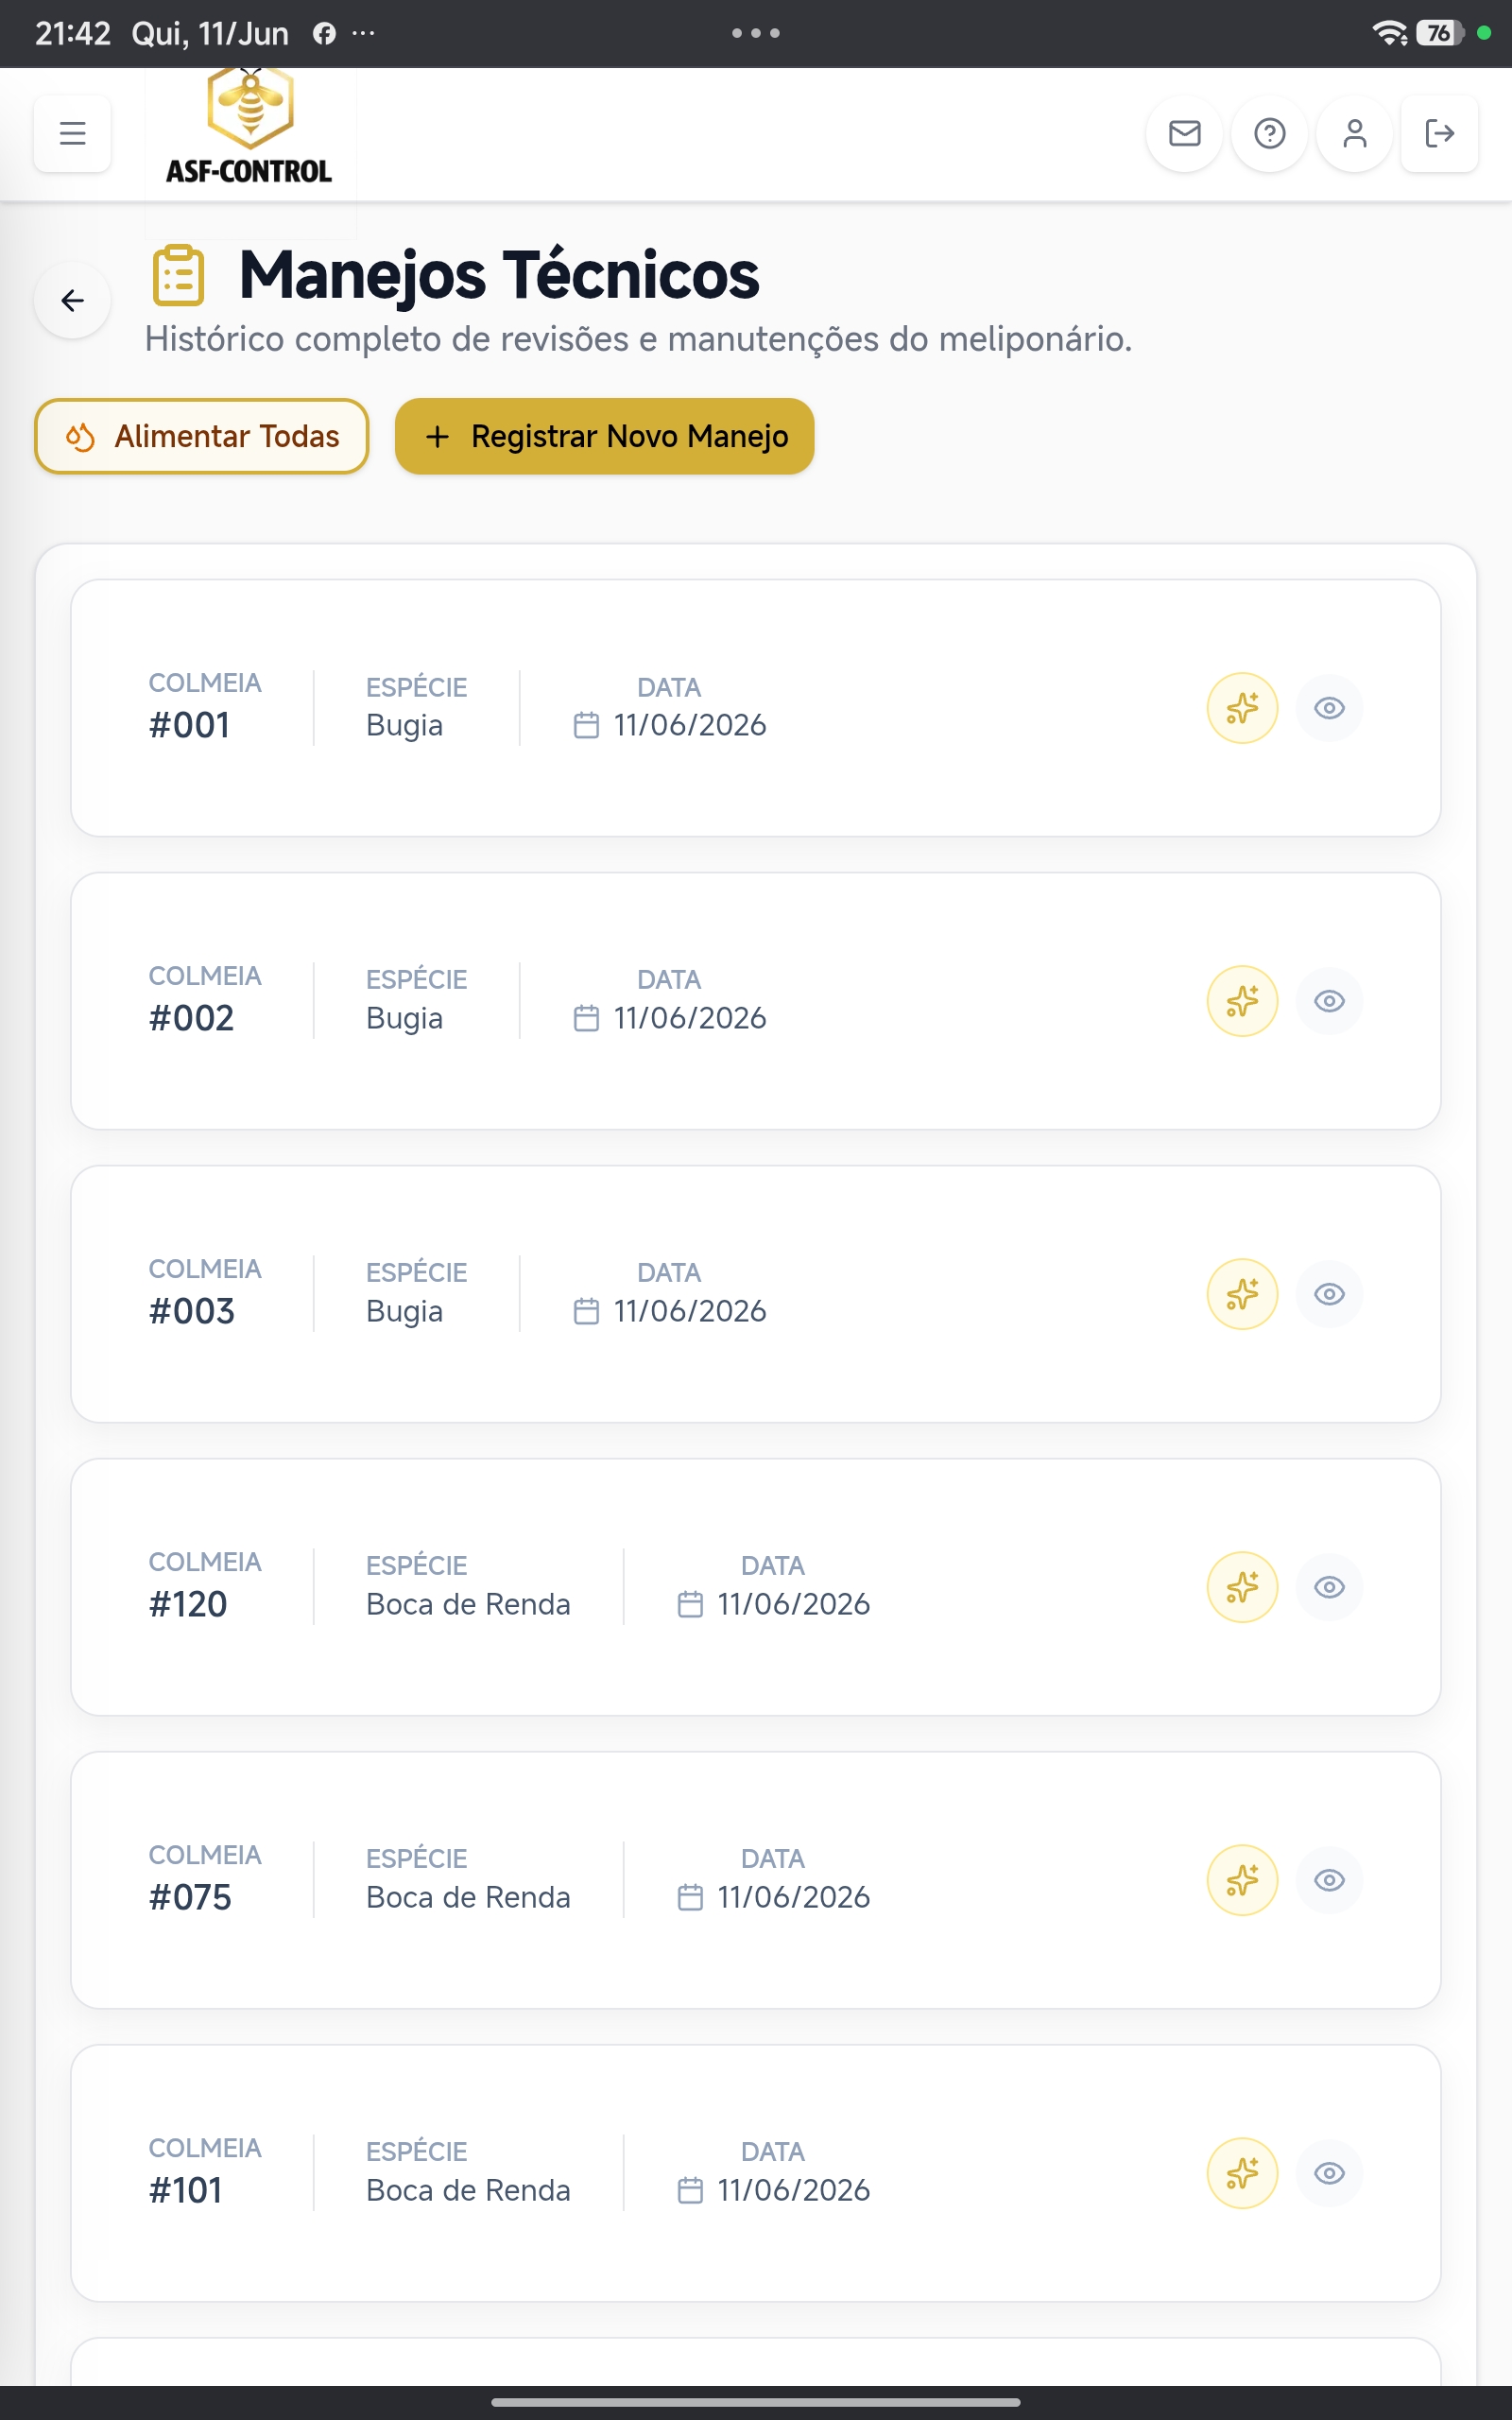The height and width of the screenshot is (2420, 1512).
Task: View details eye icon for colmeia #002
Action: 1329,1001
